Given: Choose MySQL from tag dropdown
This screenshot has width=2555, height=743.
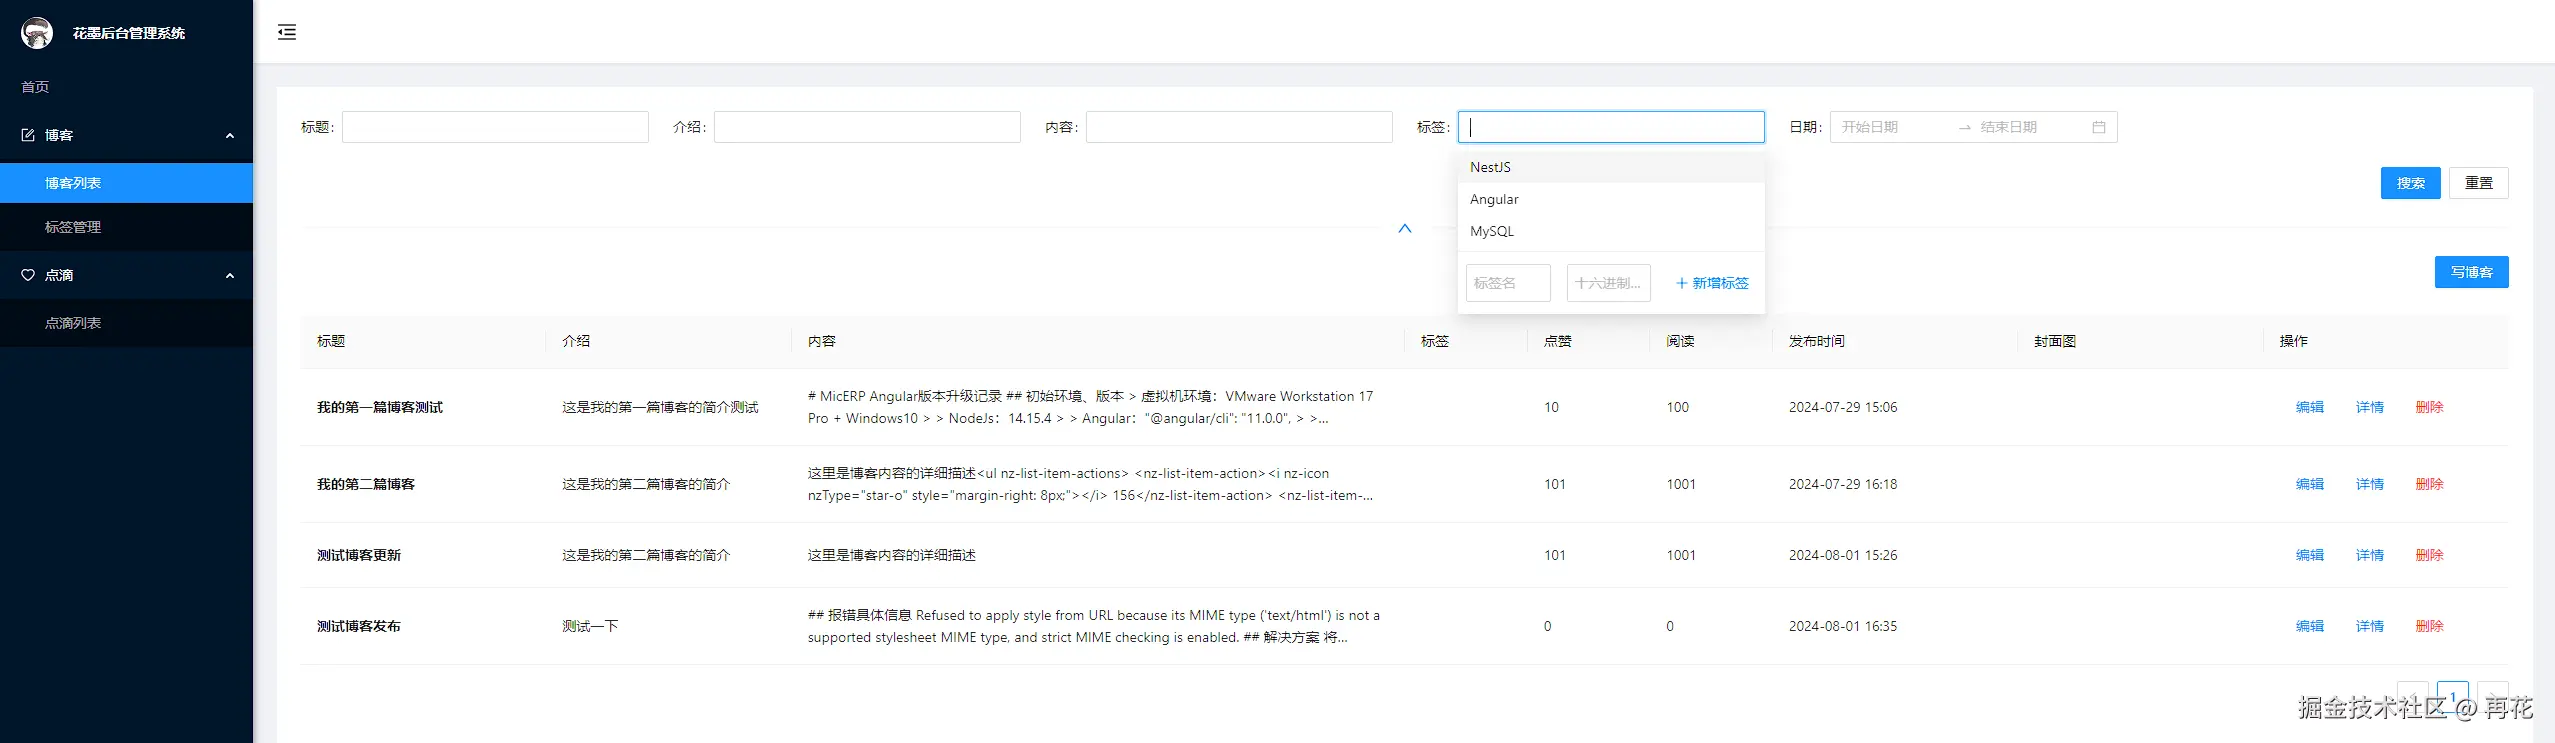Looking at the screenshot, I should [x=1611, y=231].
